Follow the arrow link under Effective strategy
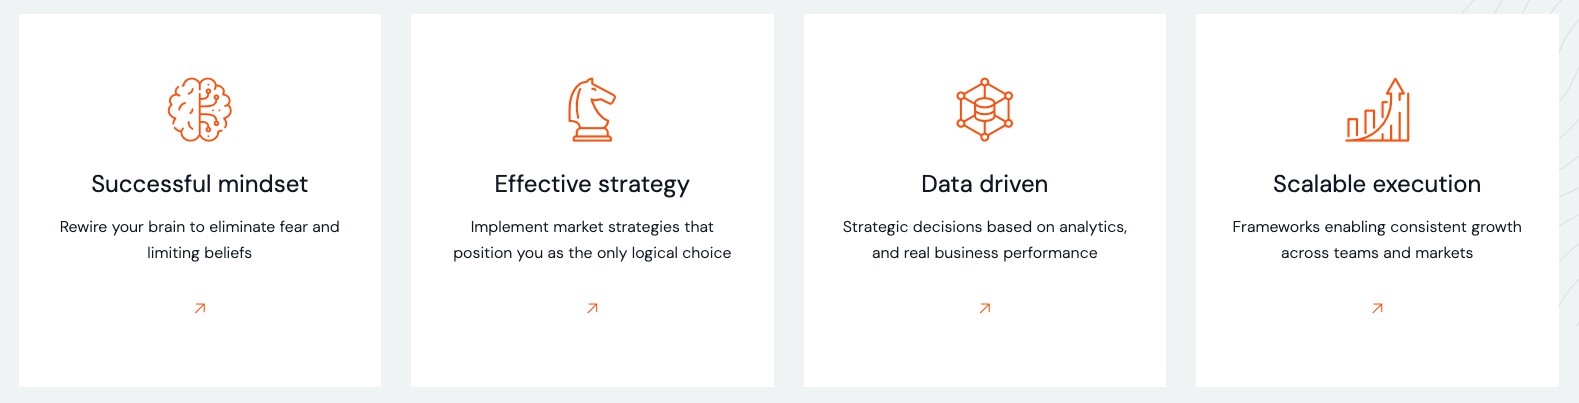 [x=592, y=308]
